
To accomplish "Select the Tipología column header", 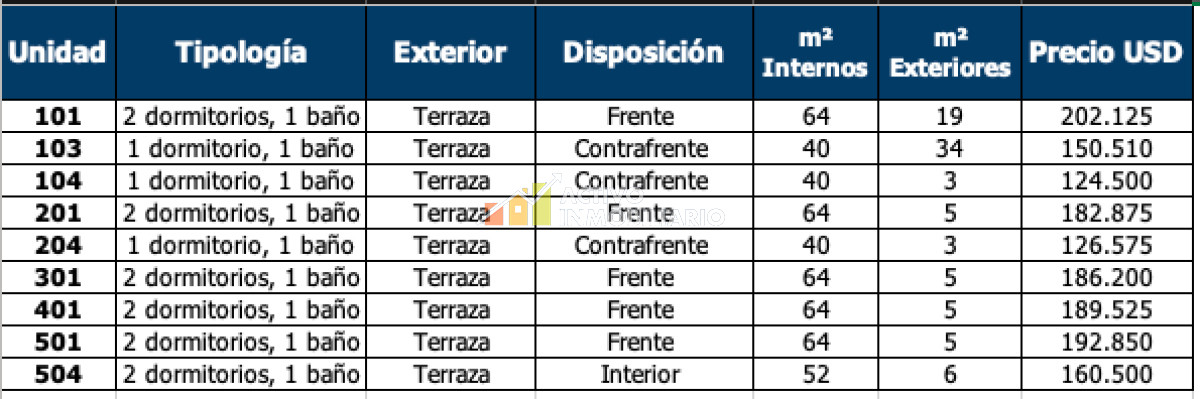I will (241, 53).
